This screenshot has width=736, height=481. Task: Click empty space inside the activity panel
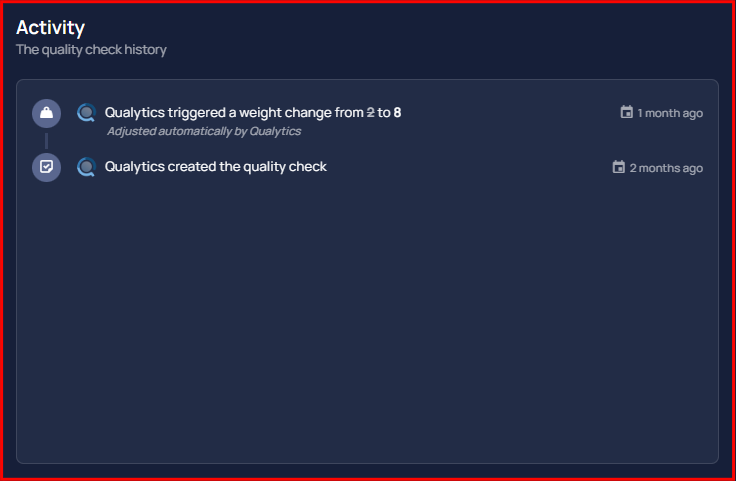tap(367, 319)
